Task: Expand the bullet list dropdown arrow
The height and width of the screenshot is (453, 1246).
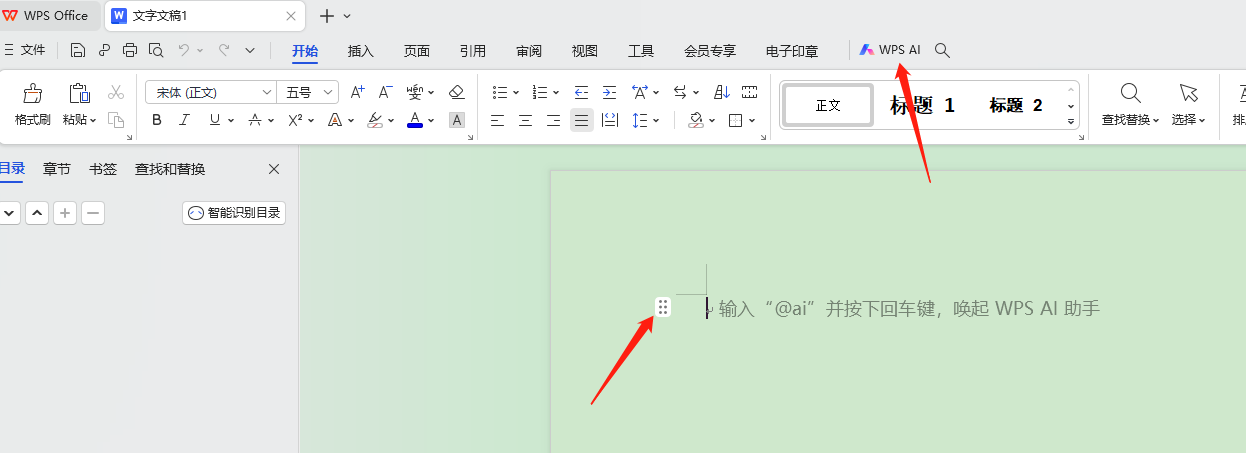Action: tap(516, 93)
